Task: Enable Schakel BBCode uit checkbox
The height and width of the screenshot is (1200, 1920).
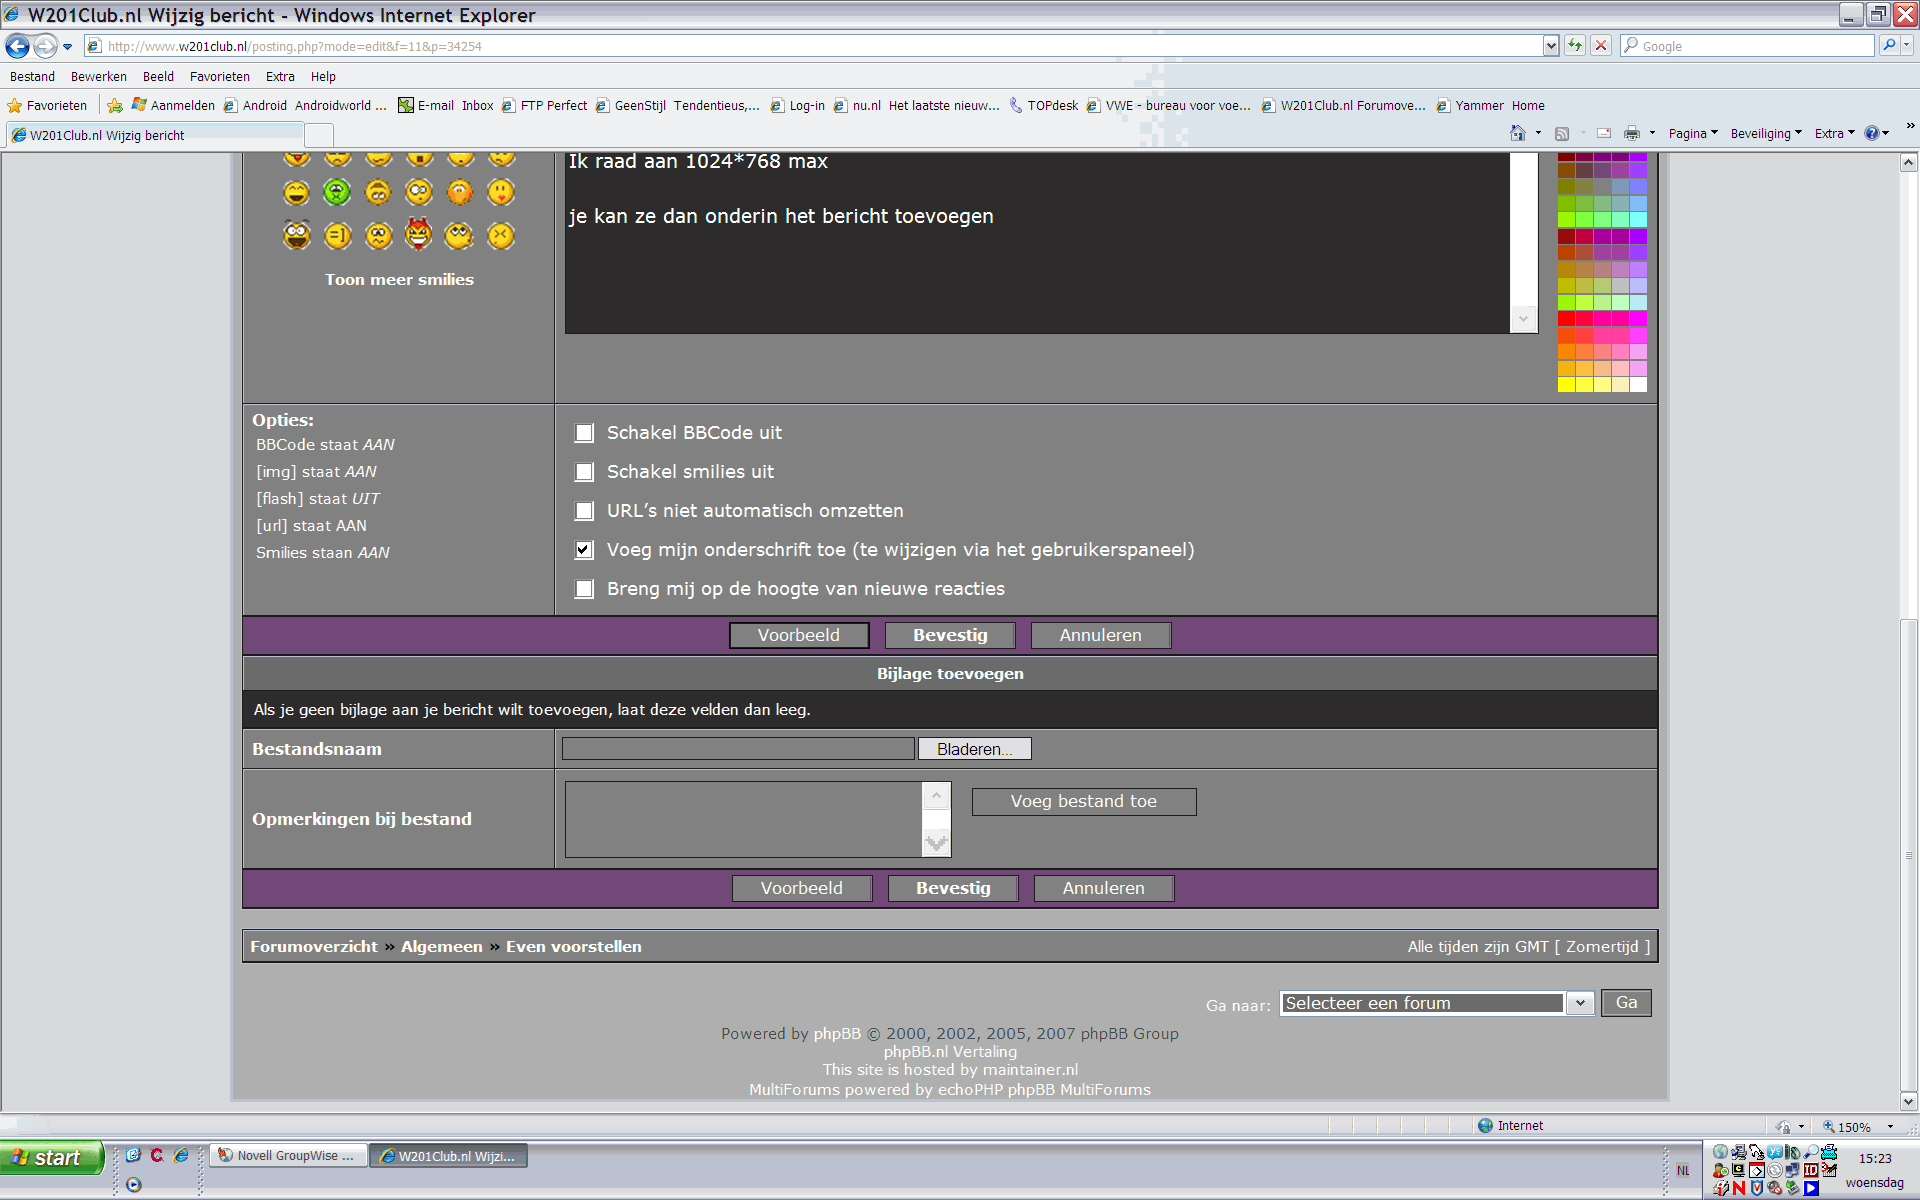Action: click(585, 433)
